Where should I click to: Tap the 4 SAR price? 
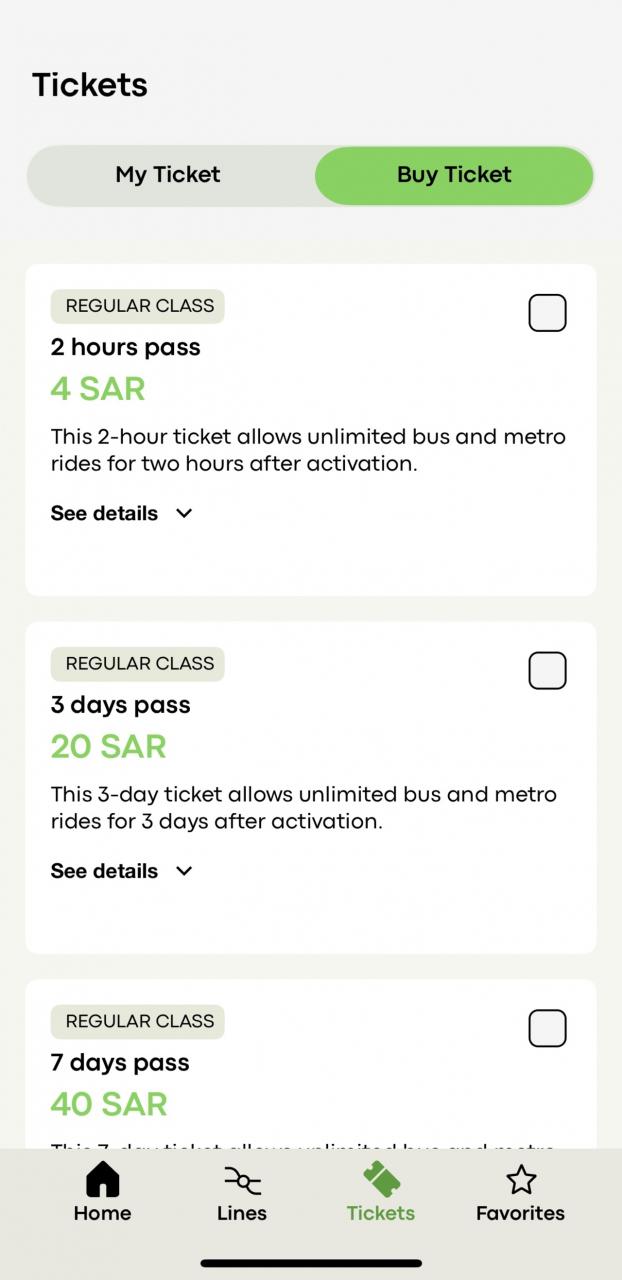[x=98, y=388]
